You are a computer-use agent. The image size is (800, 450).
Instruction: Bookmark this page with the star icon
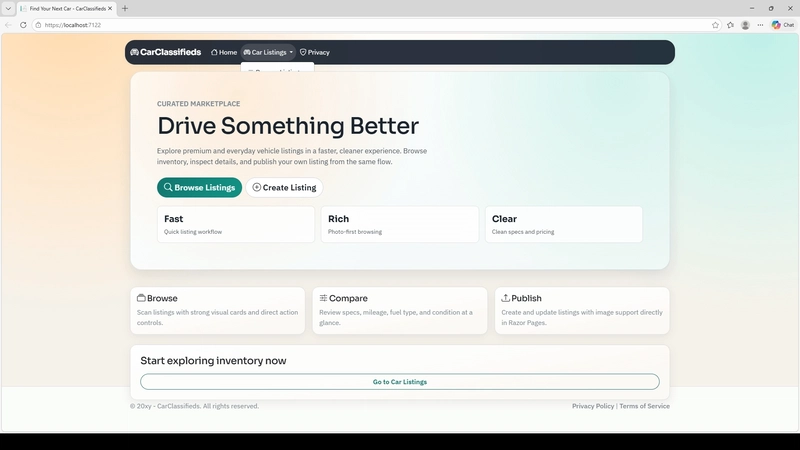pos(715,25)
